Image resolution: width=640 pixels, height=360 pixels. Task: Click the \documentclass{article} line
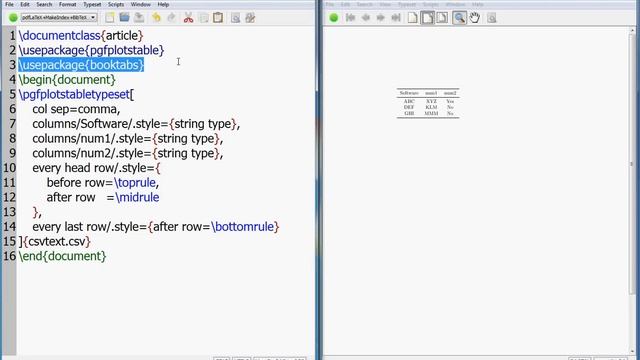pos(81,36)
